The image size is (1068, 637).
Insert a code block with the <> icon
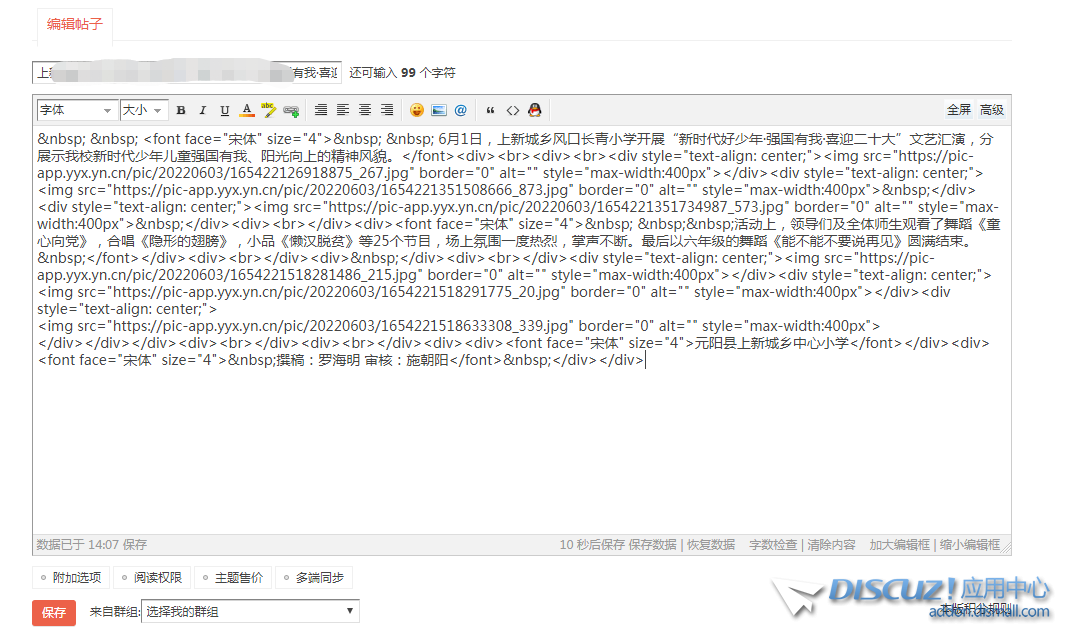coord(512,110)
